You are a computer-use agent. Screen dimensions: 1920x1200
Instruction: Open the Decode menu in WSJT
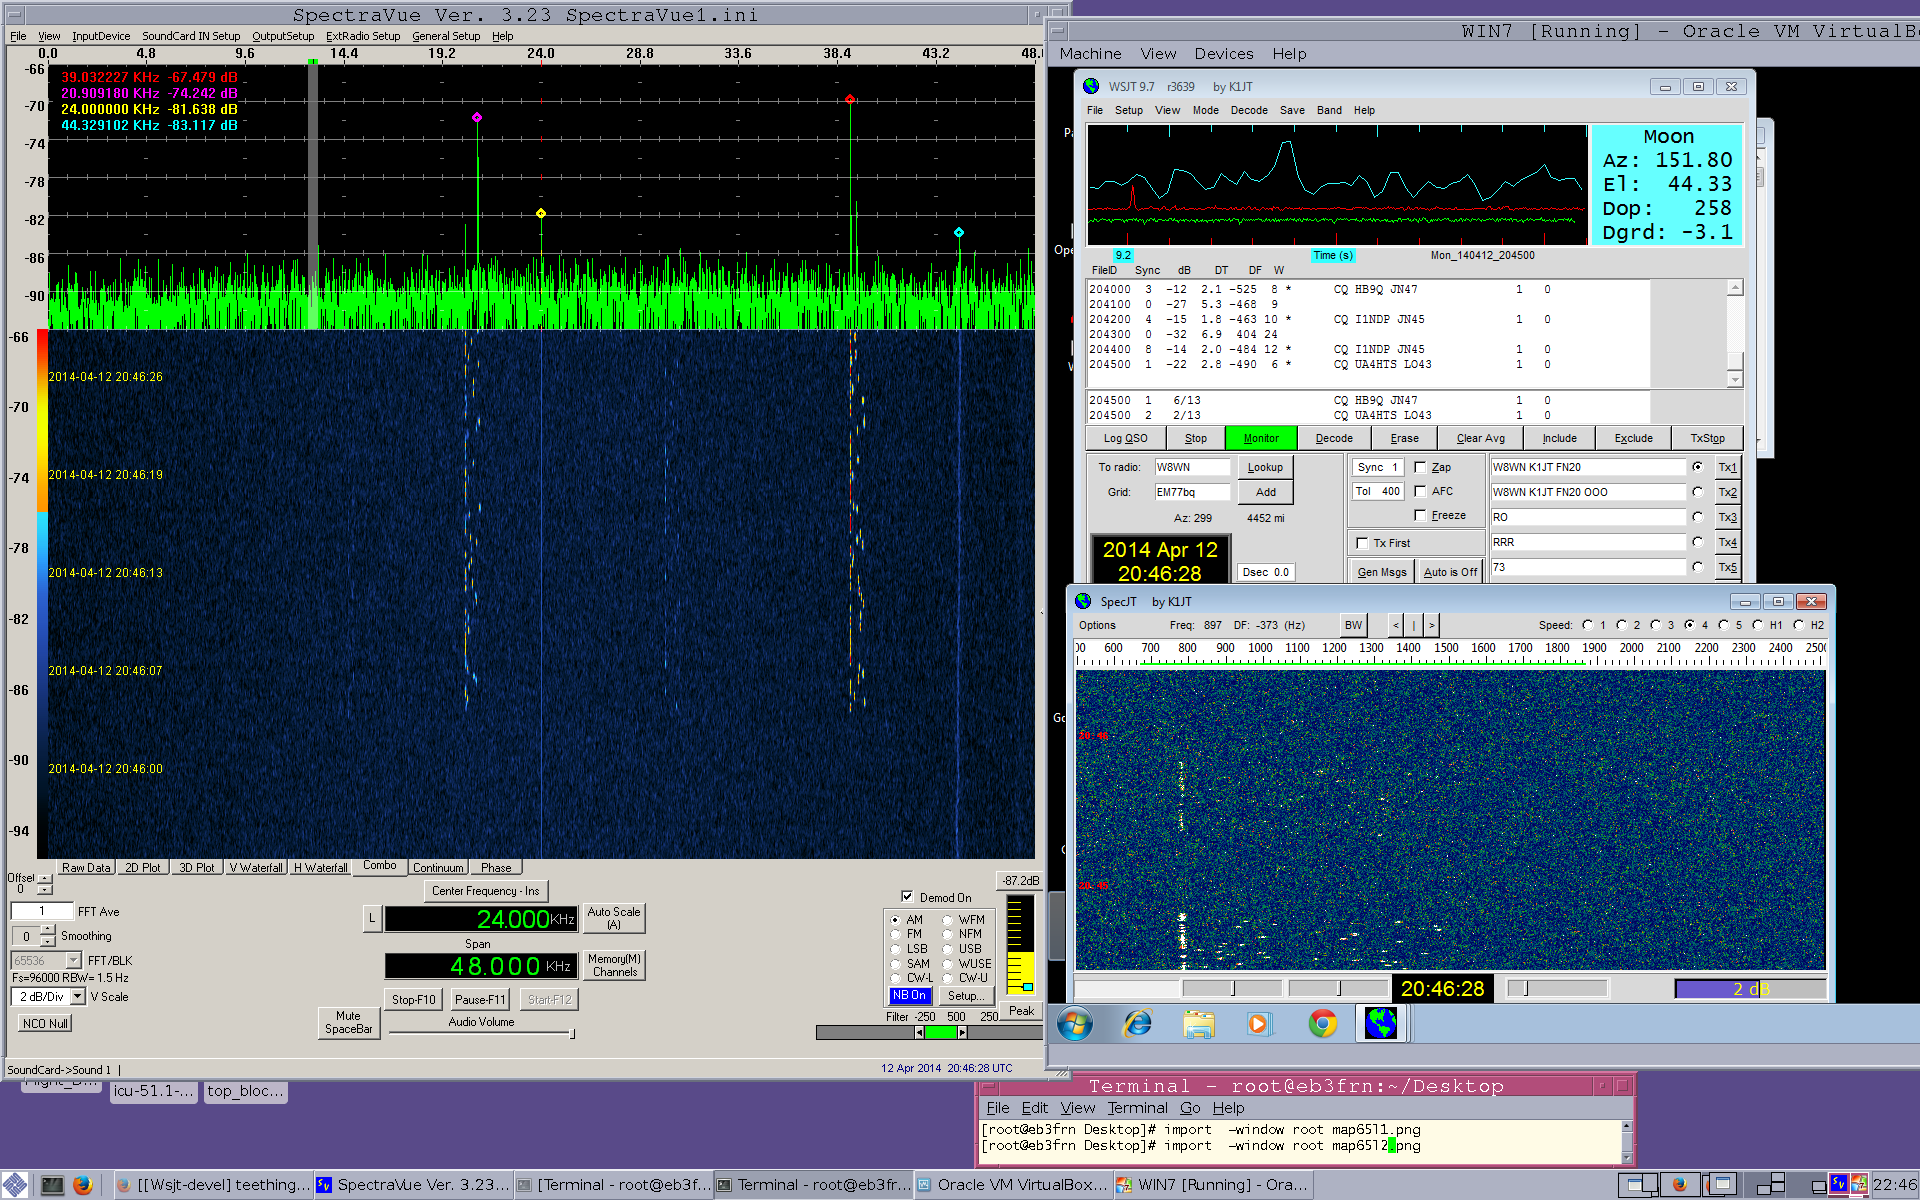pos(1248,110)
